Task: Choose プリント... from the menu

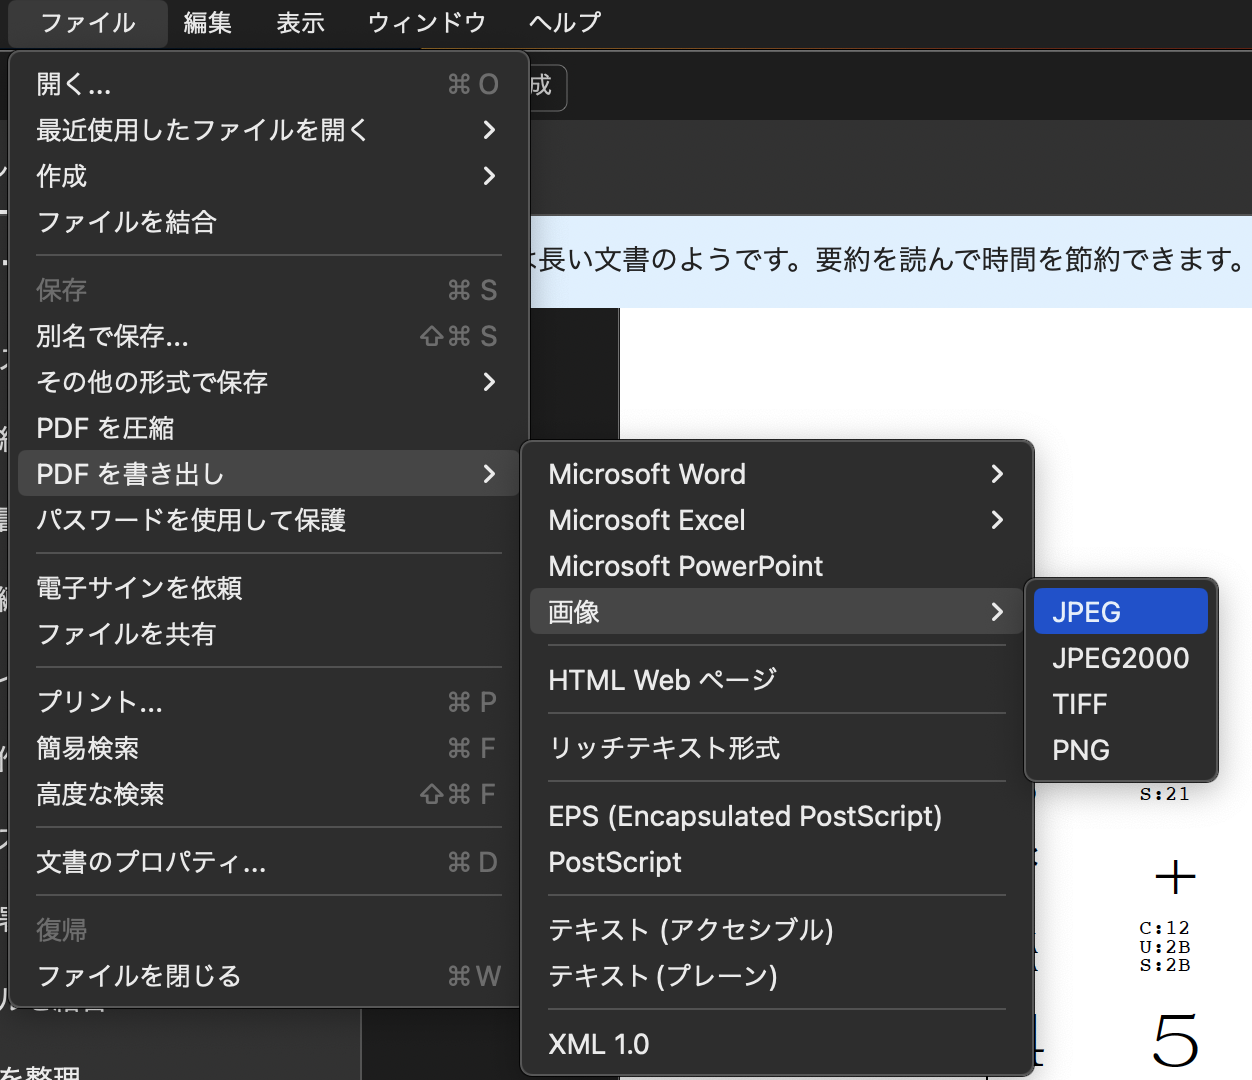Action: tap(268, 702)
